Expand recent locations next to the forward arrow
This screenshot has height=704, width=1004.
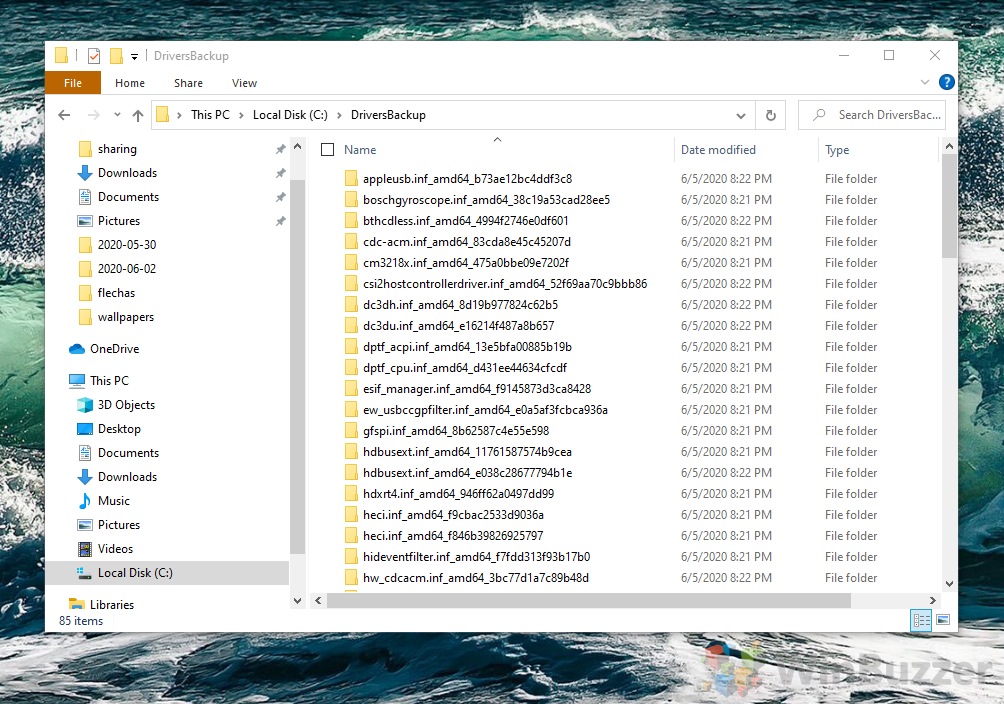pyautogui.click(x=117, y=115)
